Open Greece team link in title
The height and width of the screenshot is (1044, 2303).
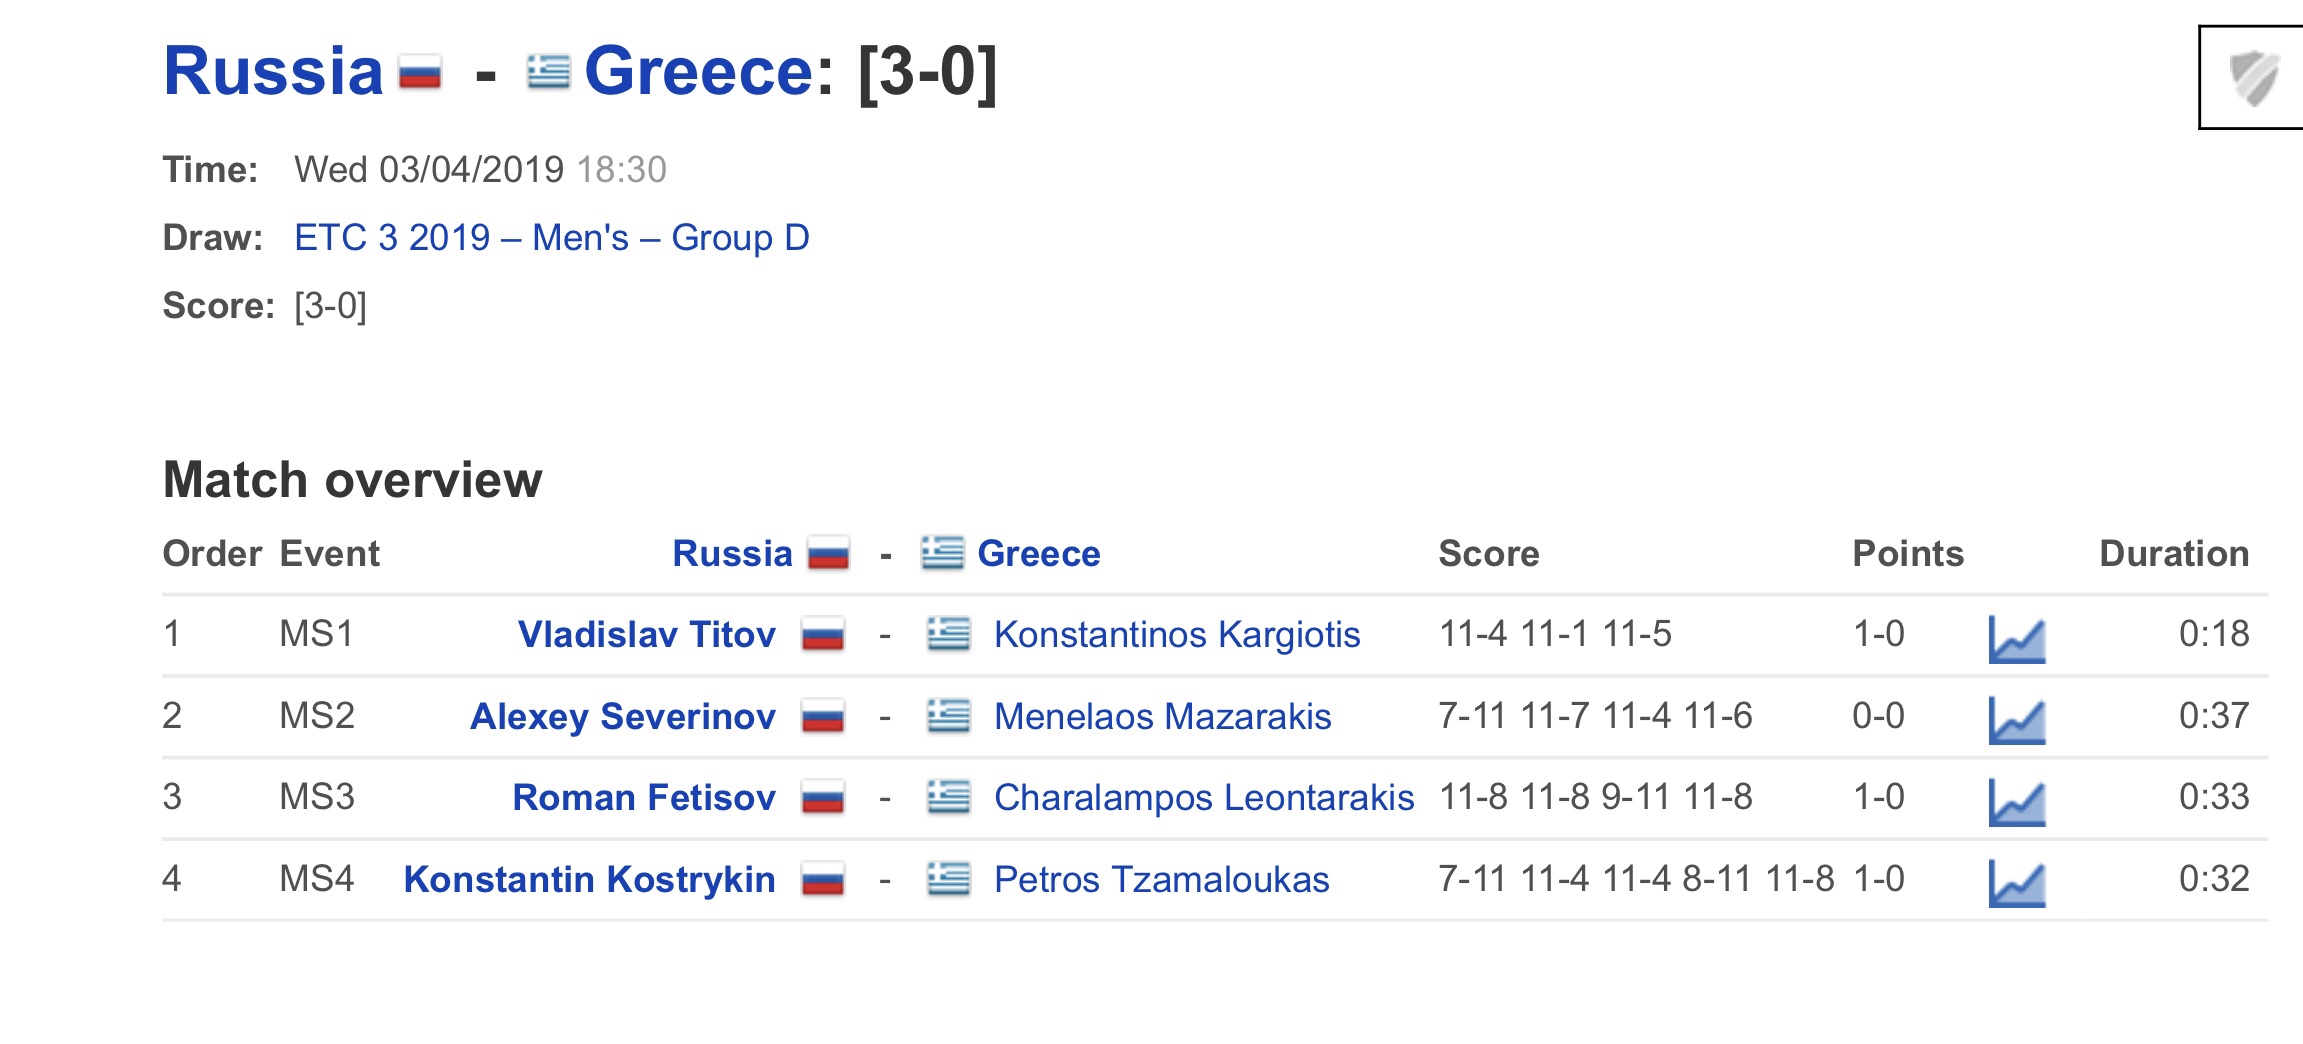[699, 71]
